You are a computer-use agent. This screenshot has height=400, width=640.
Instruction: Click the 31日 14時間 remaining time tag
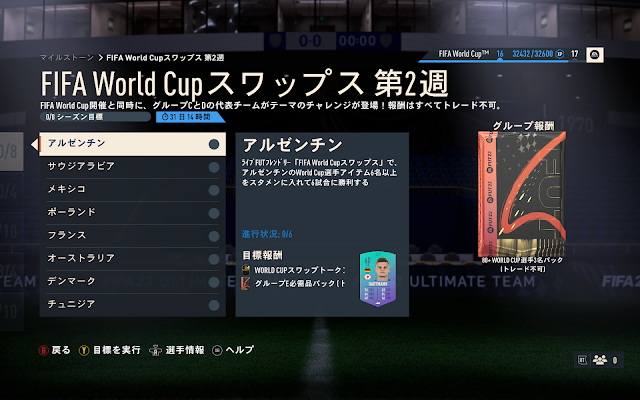190,117
